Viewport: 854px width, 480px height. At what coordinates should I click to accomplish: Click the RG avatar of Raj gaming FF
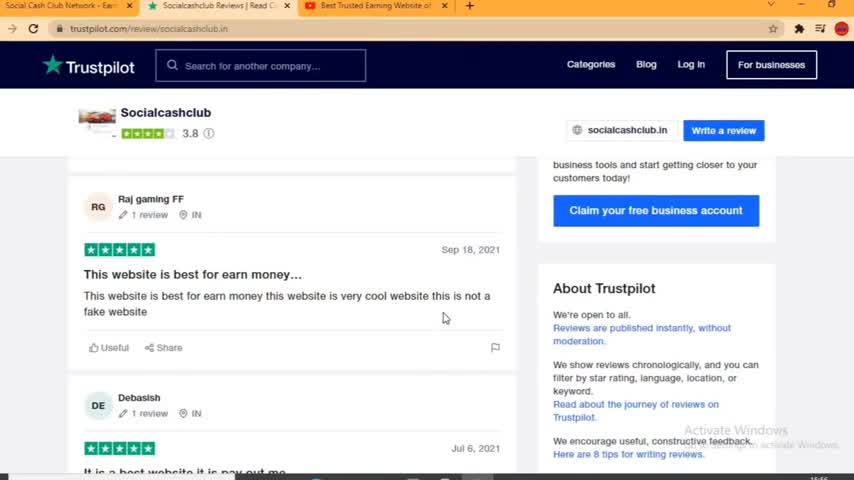coord(98,207)
